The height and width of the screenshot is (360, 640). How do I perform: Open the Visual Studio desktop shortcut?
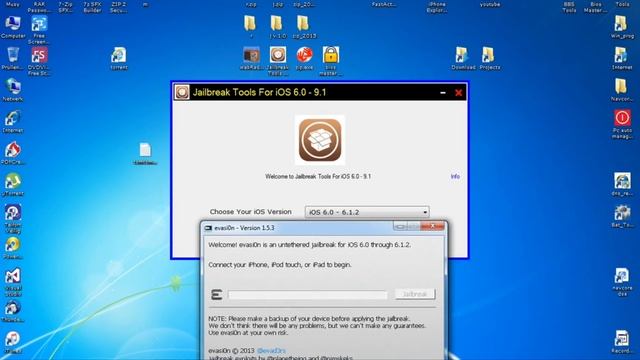(13, 282)
